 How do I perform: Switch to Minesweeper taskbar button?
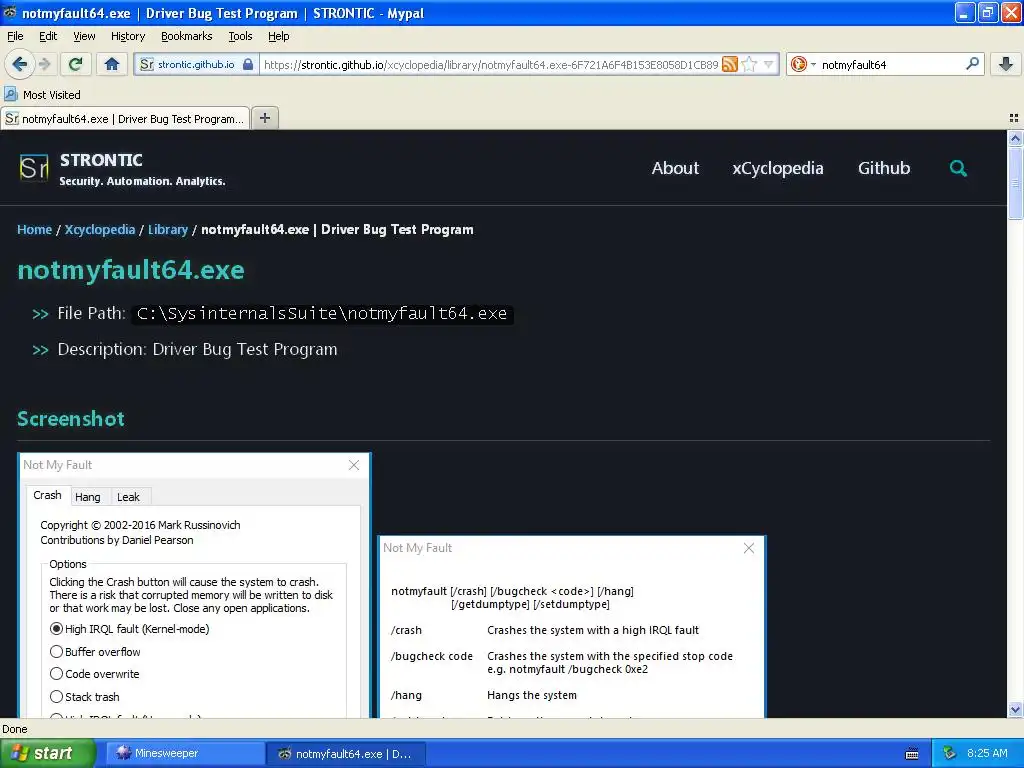pyautogui.click(x=185, y=753)
